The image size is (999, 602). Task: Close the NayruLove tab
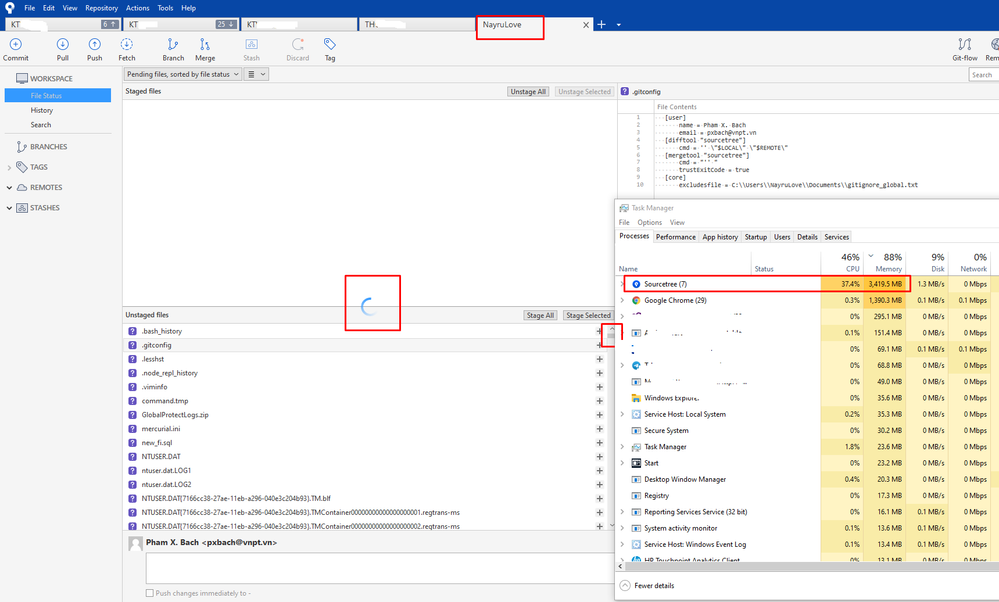click(x=586, y=25)
